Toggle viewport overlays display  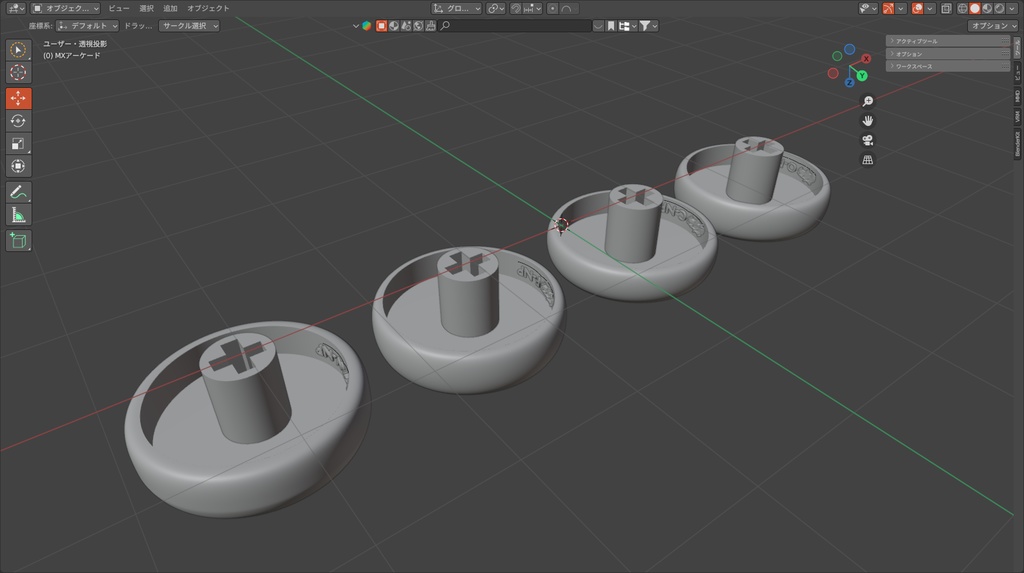(918, 8)
